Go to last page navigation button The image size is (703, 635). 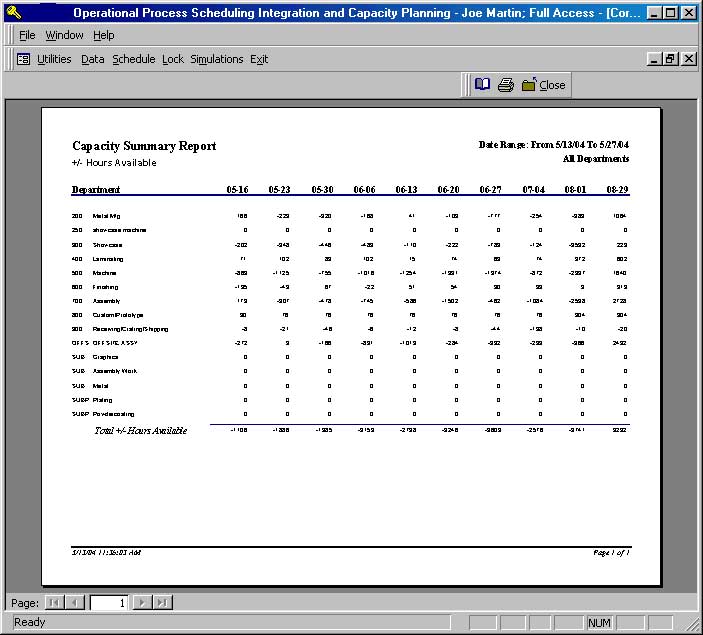click(162, 602)
